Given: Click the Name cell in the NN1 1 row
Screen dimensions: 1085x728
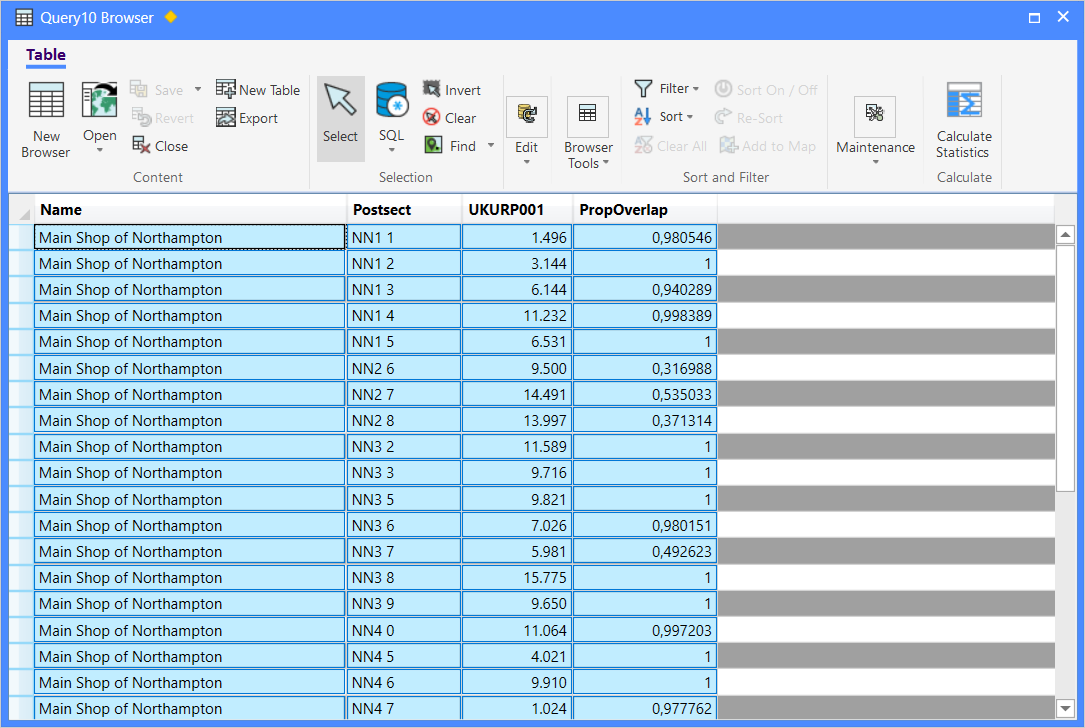Looking at the screenshot, I should (190, 237).
